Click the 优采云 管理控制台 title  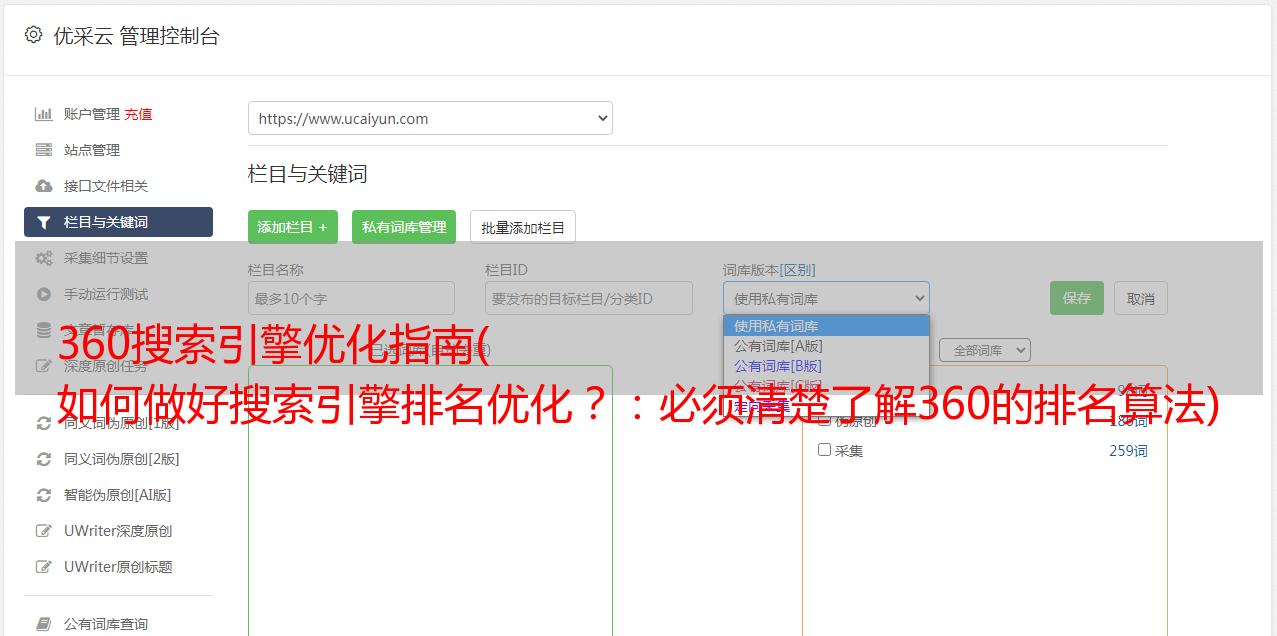[x=136, y=36]
